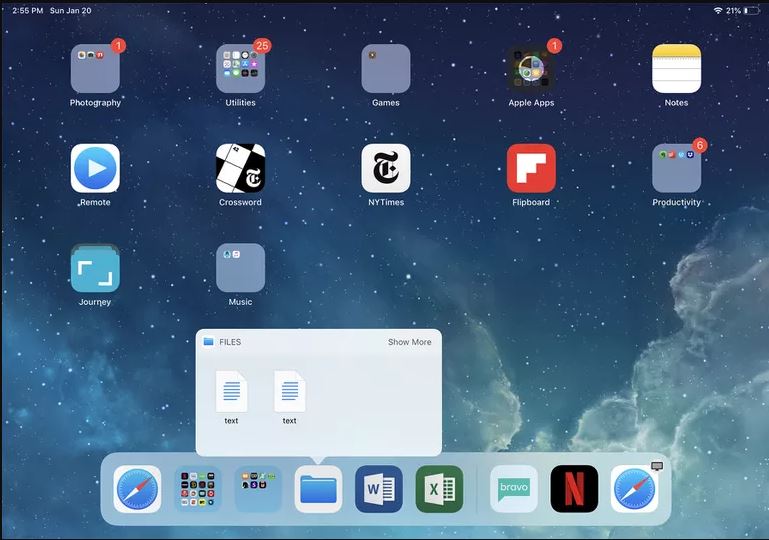This screenshot has height=540, width=769.
Task: Tap Show More in the Files popup
Action: pyautogui.click(x=410, y=342)
